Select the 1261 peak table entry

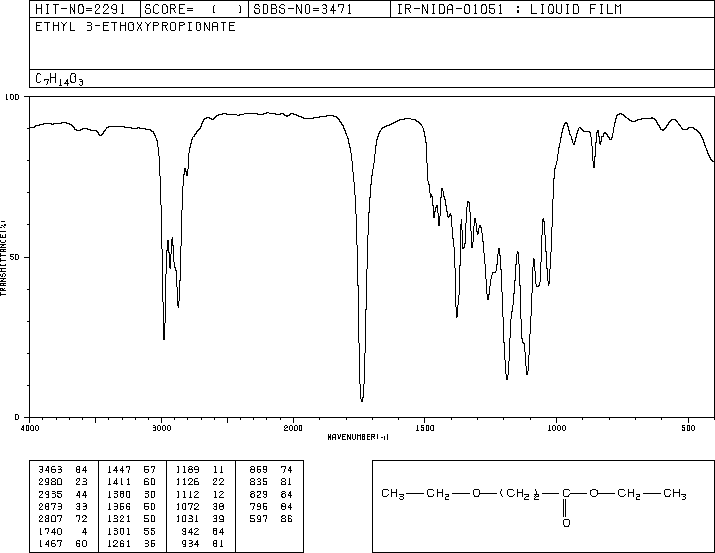(x=131, y=543)
